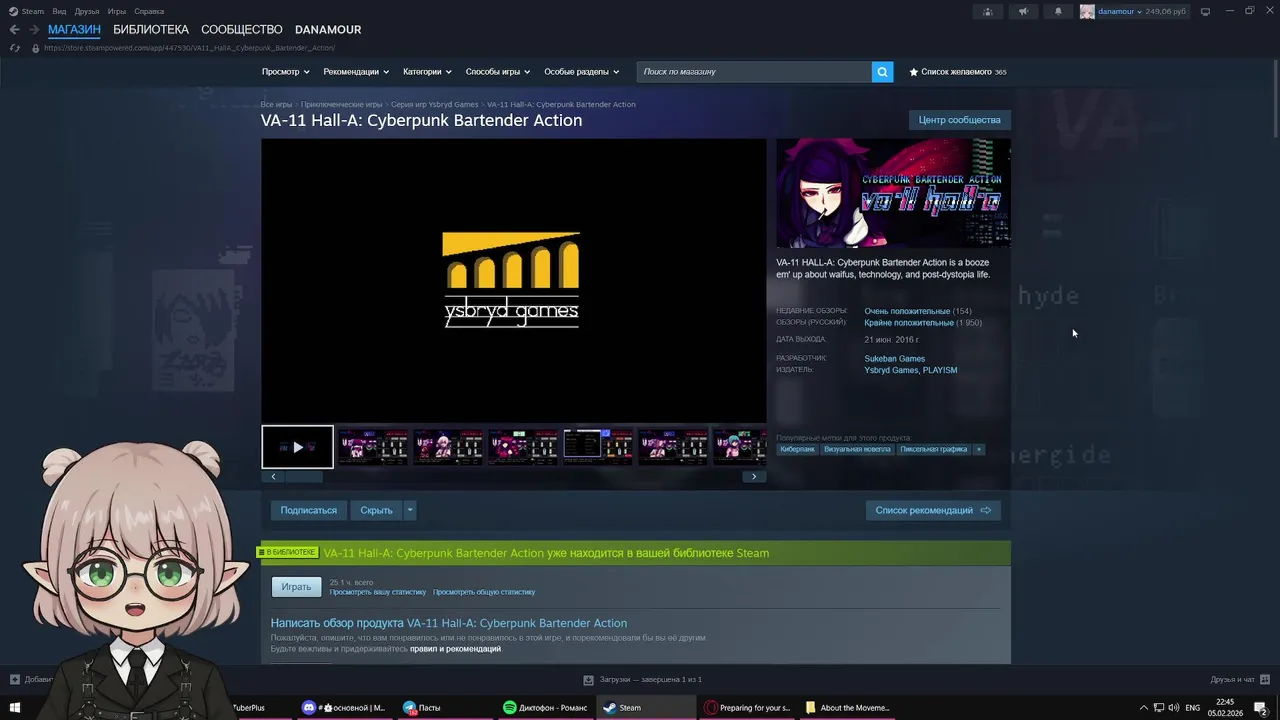Viewport: 1280px width, 720px height.
Task: Switch to Big Picture mode icon
Action: pos(1205,11)
